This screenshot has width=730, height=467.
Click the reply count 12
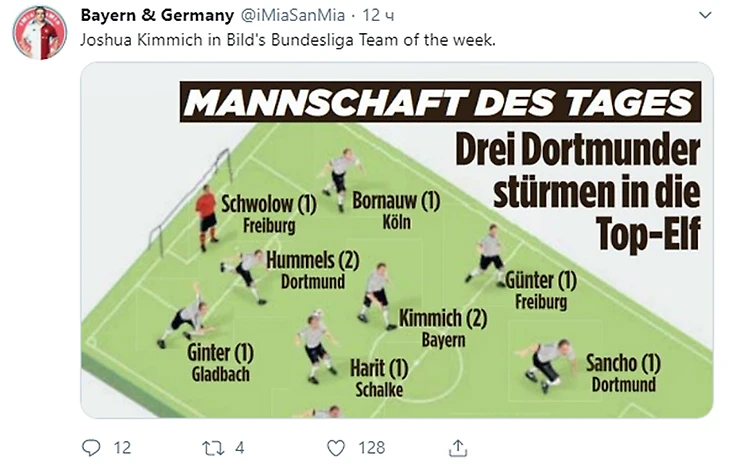(x=122, y=448)
